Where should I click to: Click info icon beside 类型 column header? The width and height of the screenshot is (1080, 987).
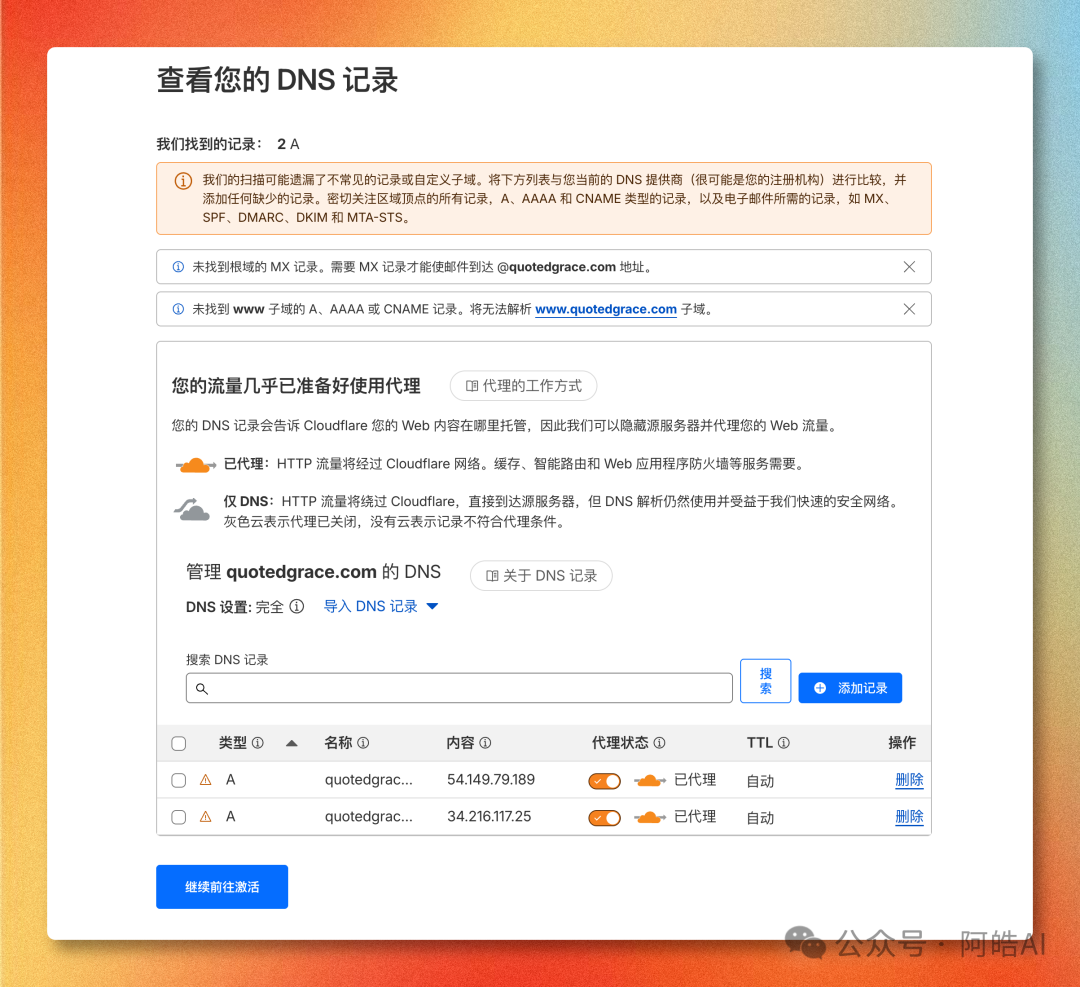[x=258, y=742]
